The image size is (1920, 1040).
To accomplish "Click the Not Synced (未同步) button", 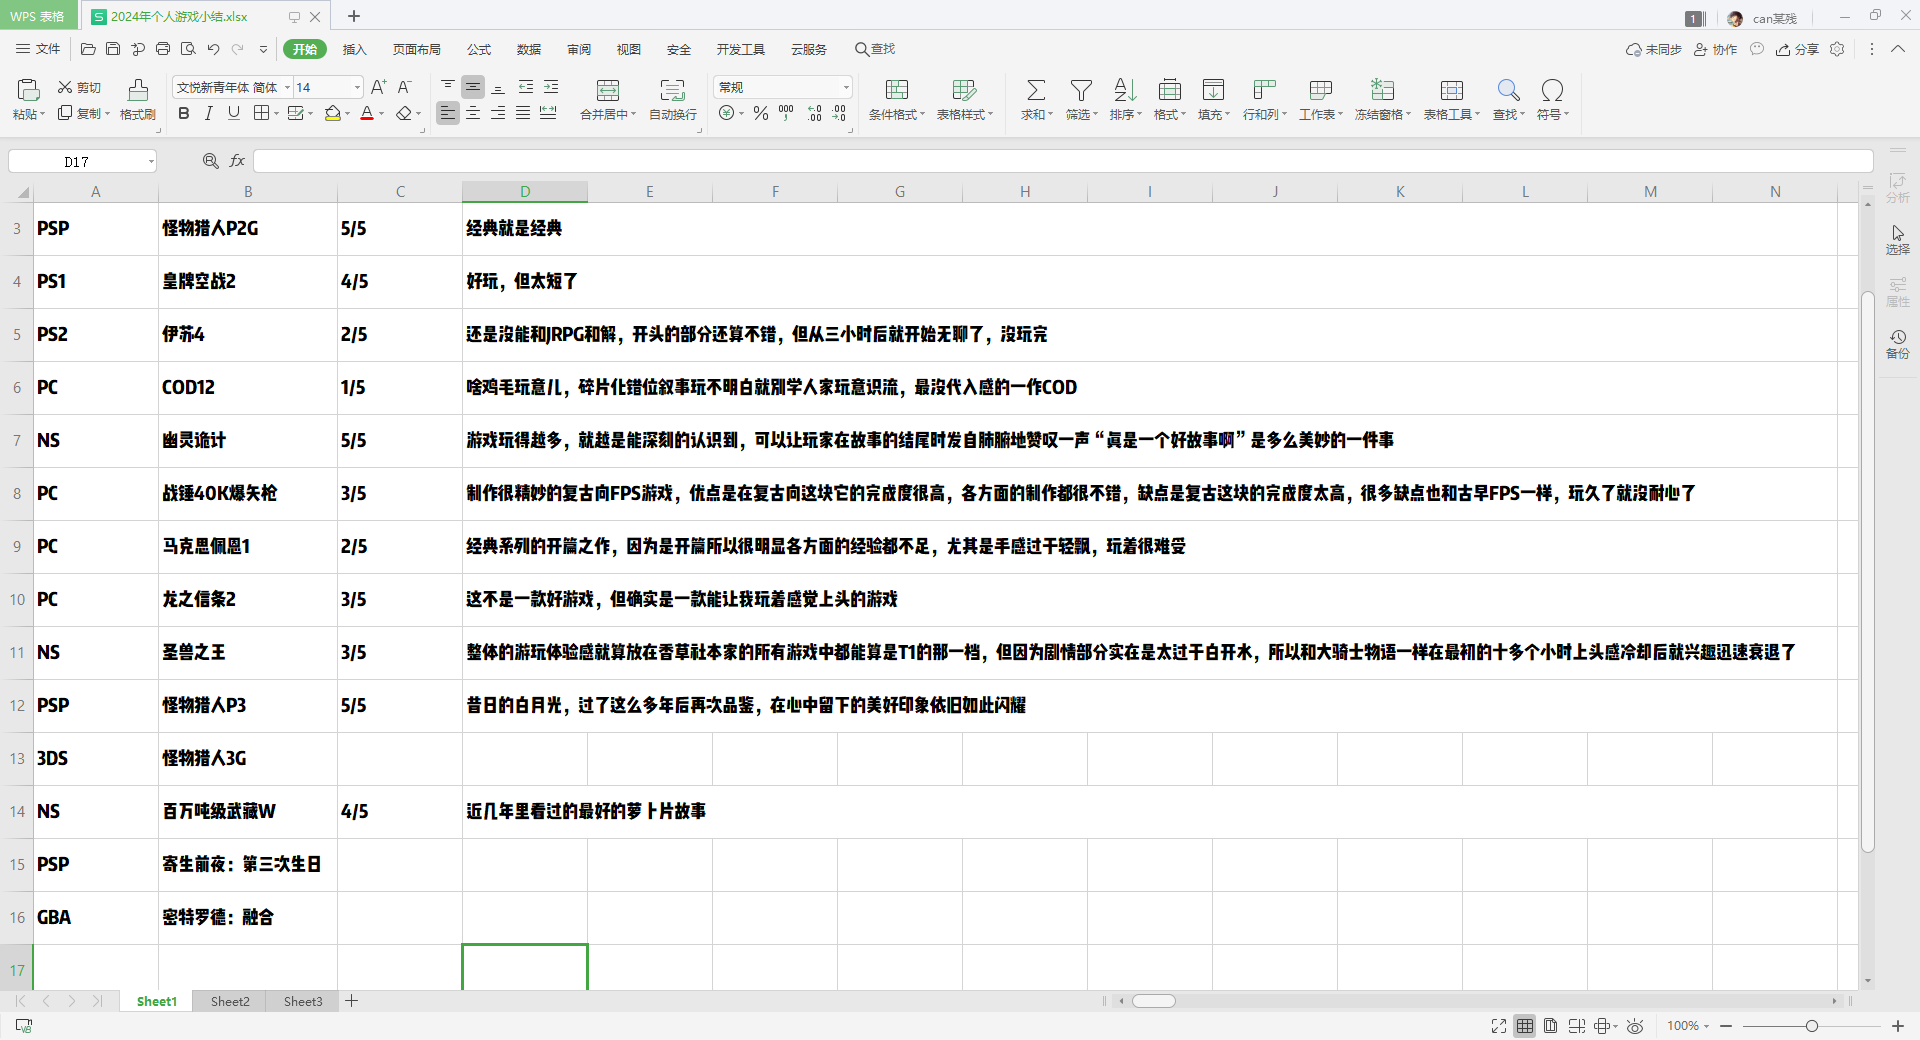I will tap(1654, 49).
